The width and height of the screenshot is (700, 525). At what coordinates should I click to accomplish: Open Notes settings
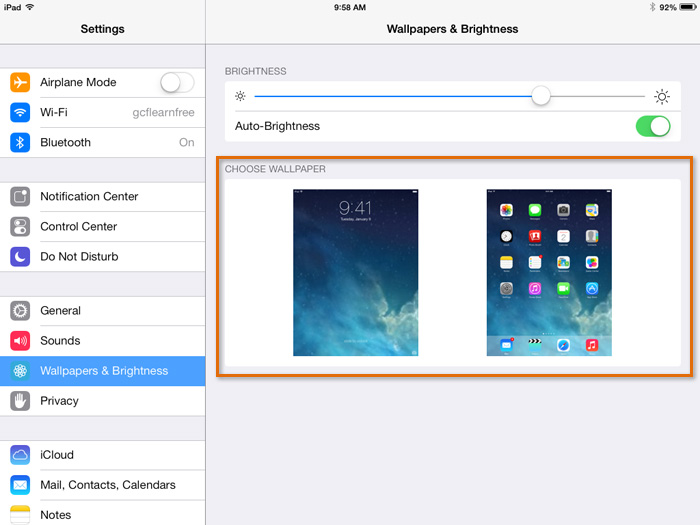tap(103, 513)
